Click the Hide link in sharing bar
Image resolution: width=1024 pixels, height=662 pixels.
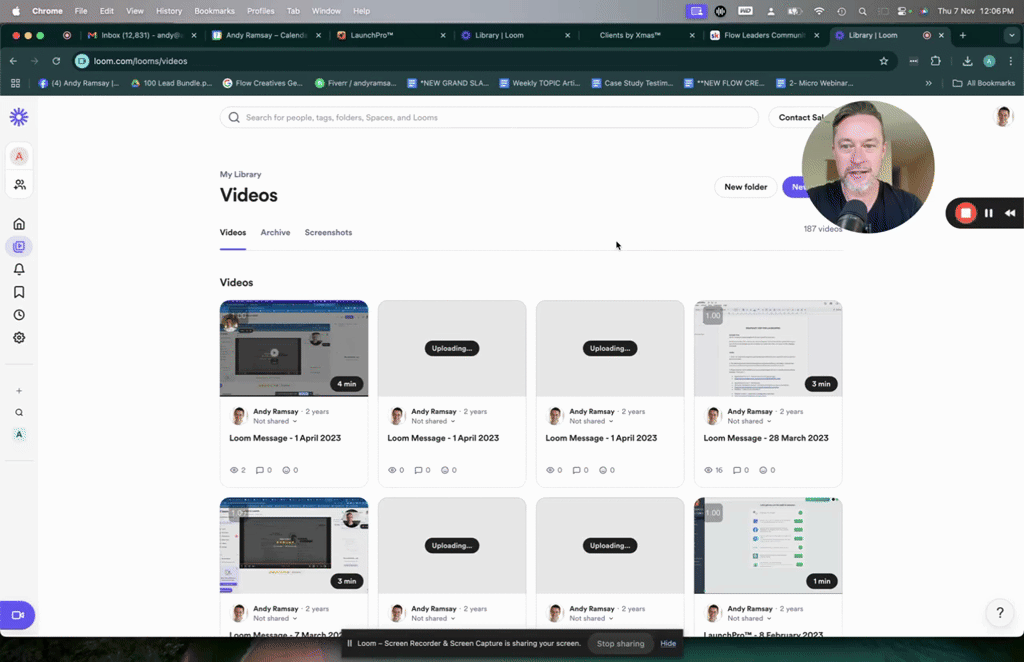(x=667, y=644)
